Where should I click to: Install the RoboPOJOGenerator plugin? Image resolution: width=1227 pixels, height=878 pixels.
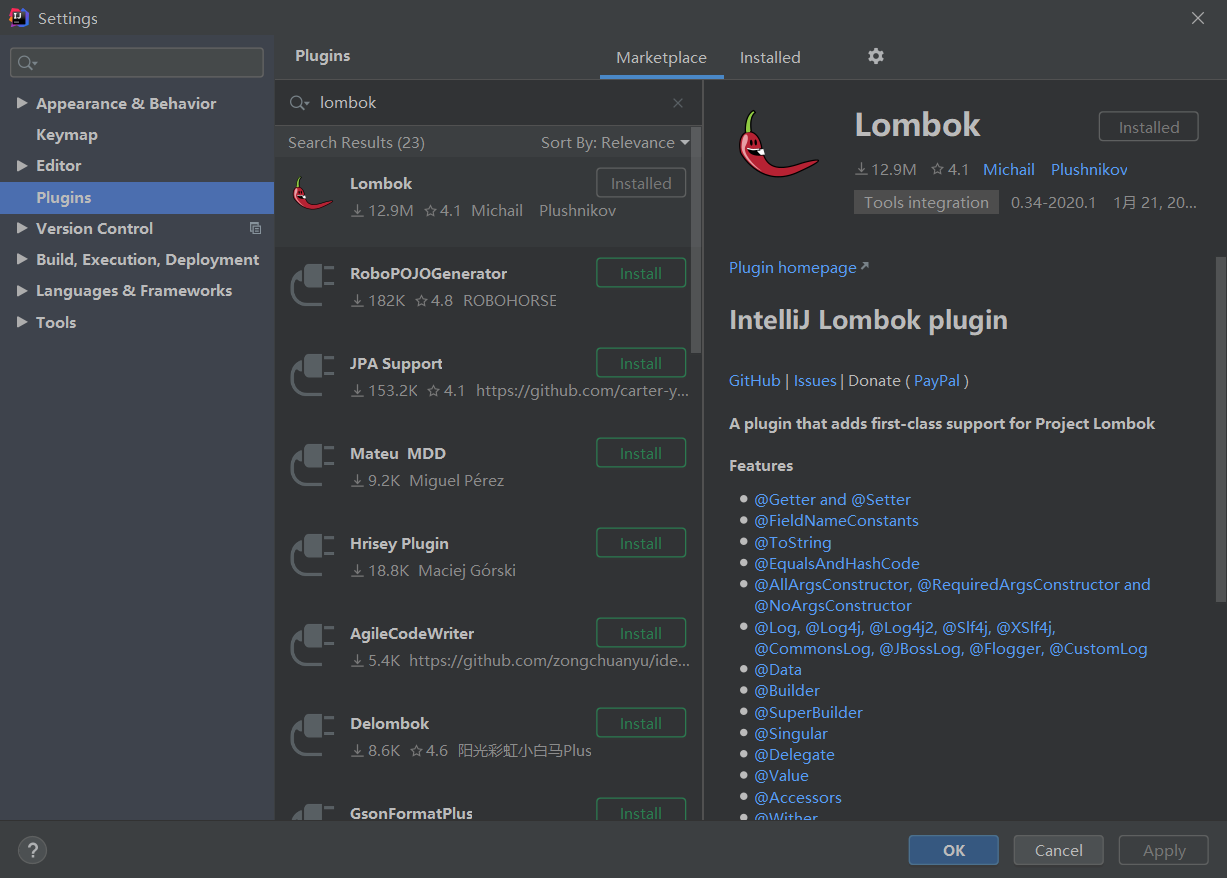click(641, 273)
